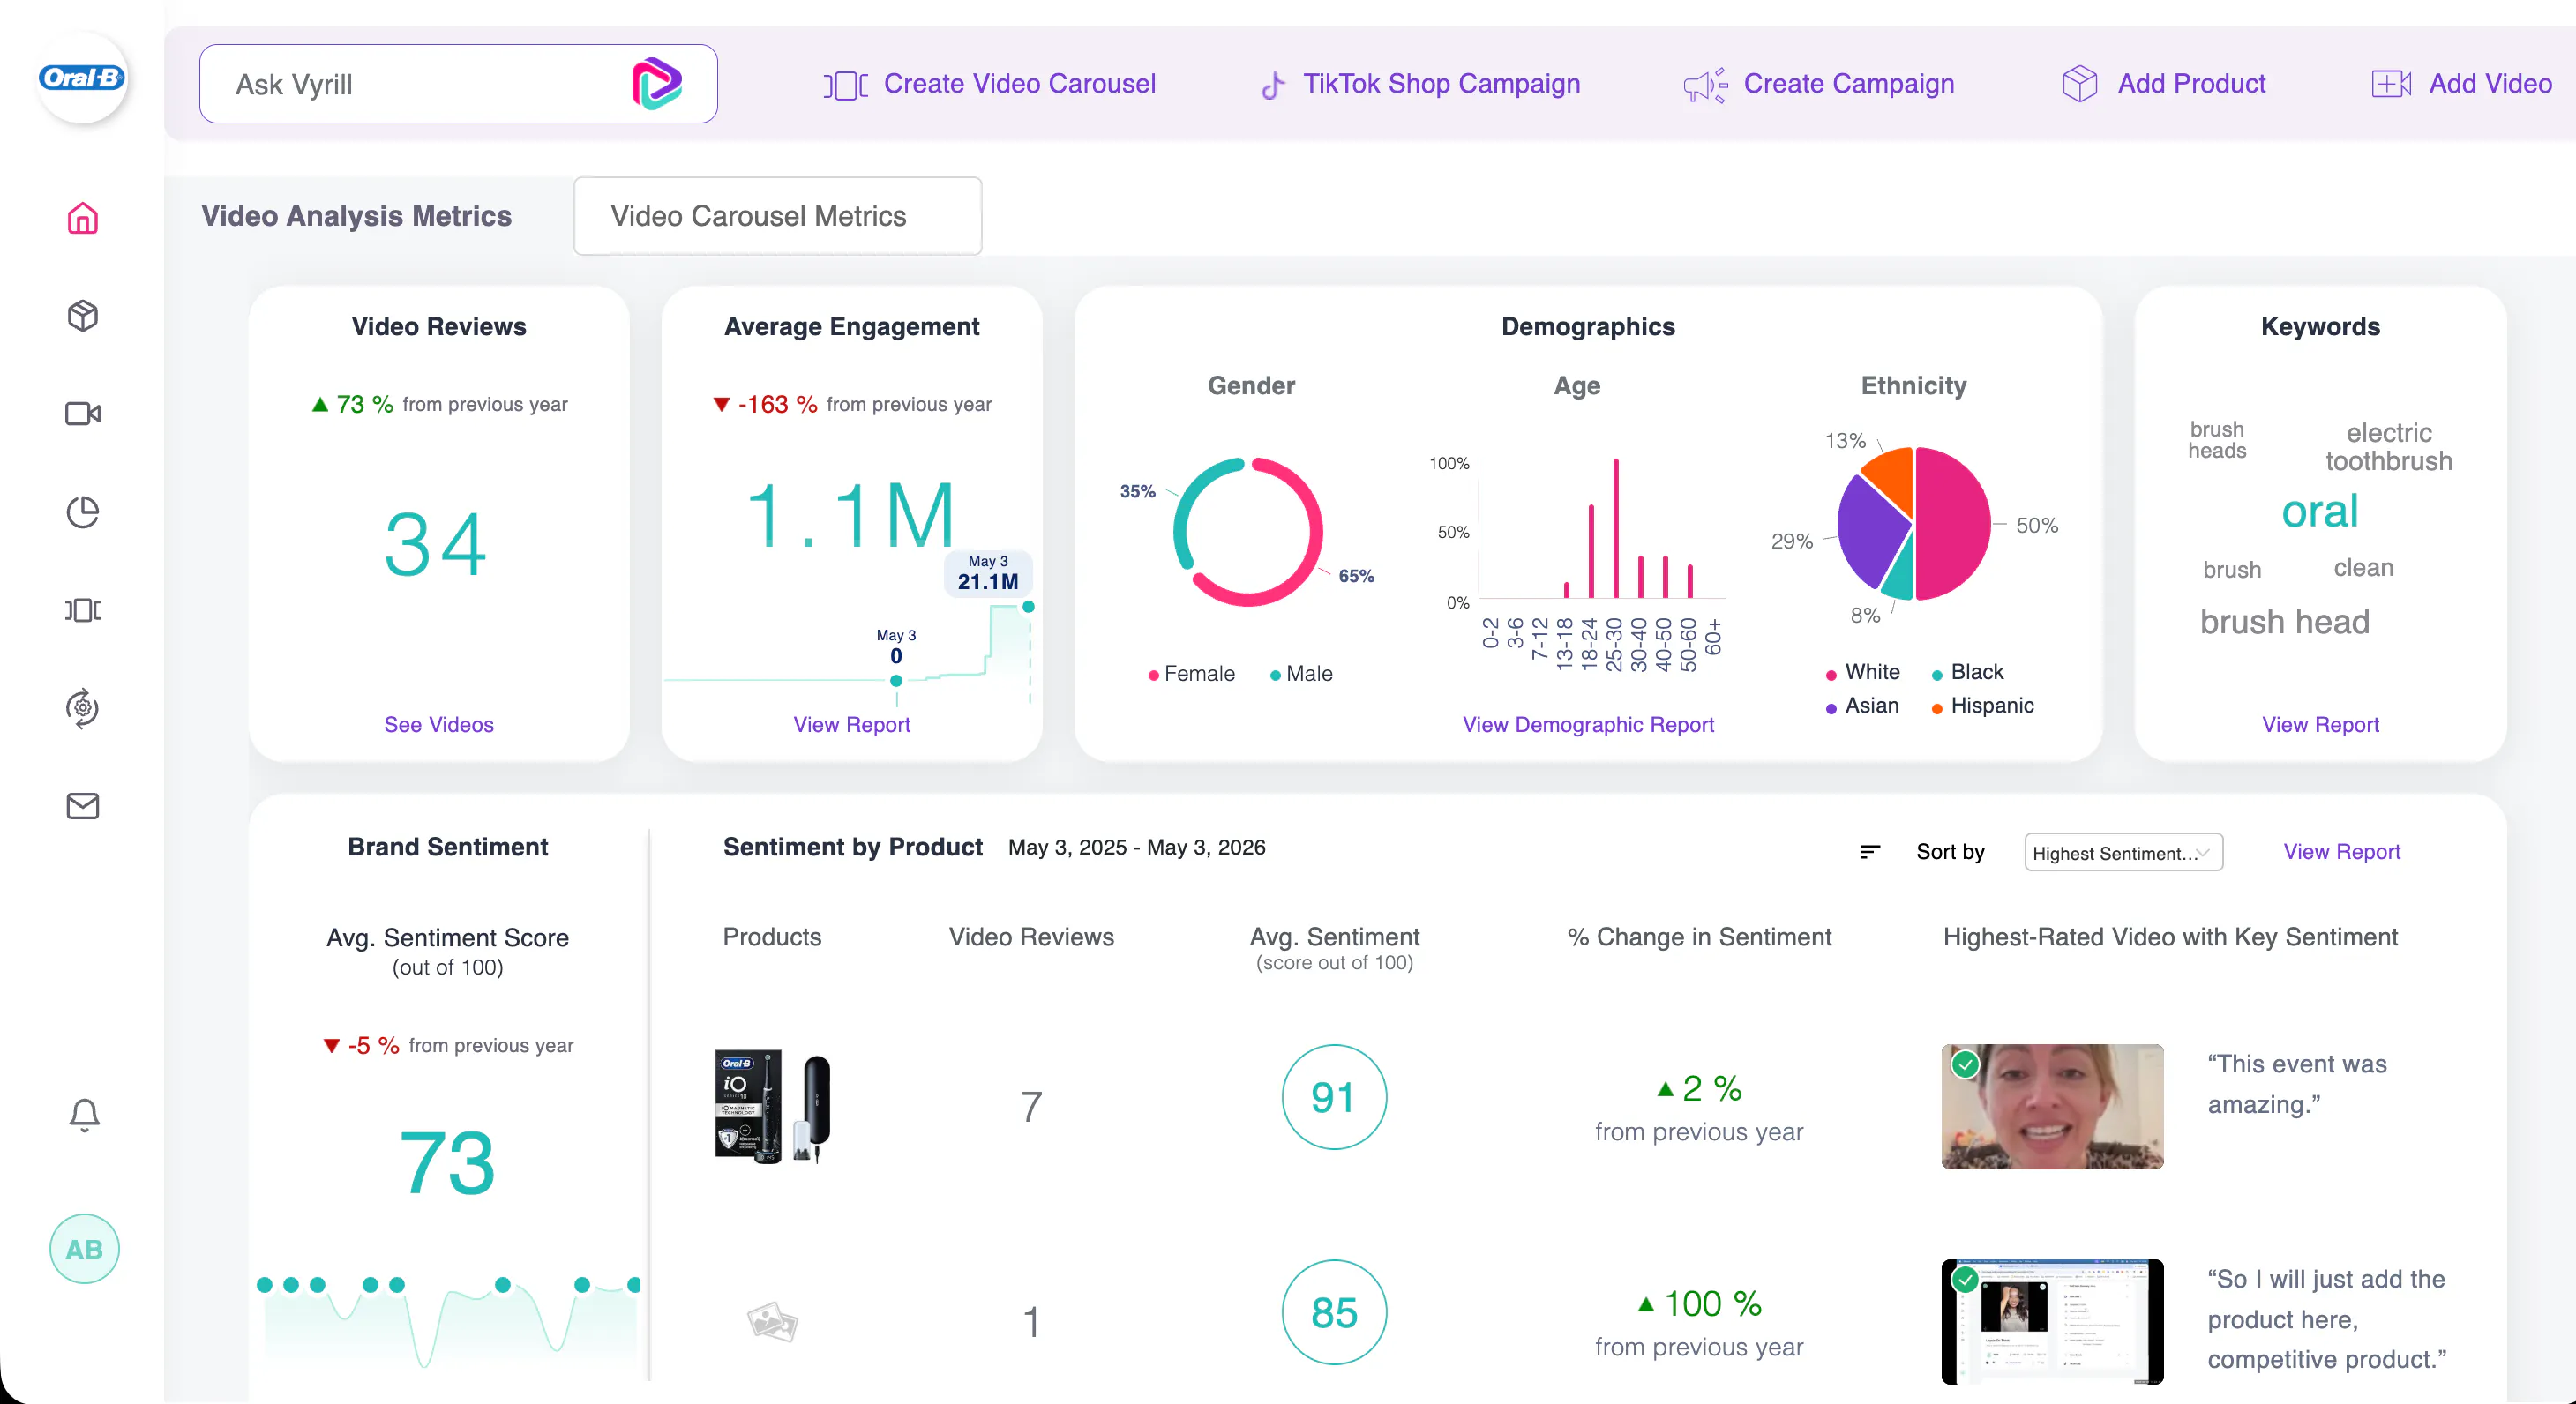Open the See Videos link

point(438,724)
